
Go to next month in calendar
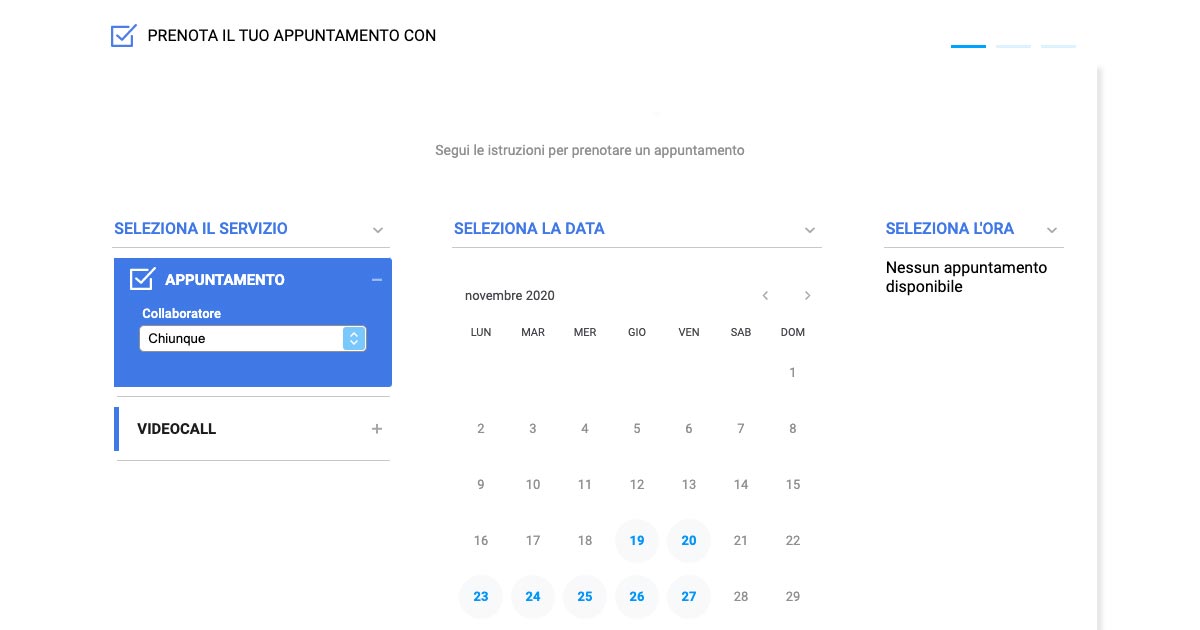(808, 296)
